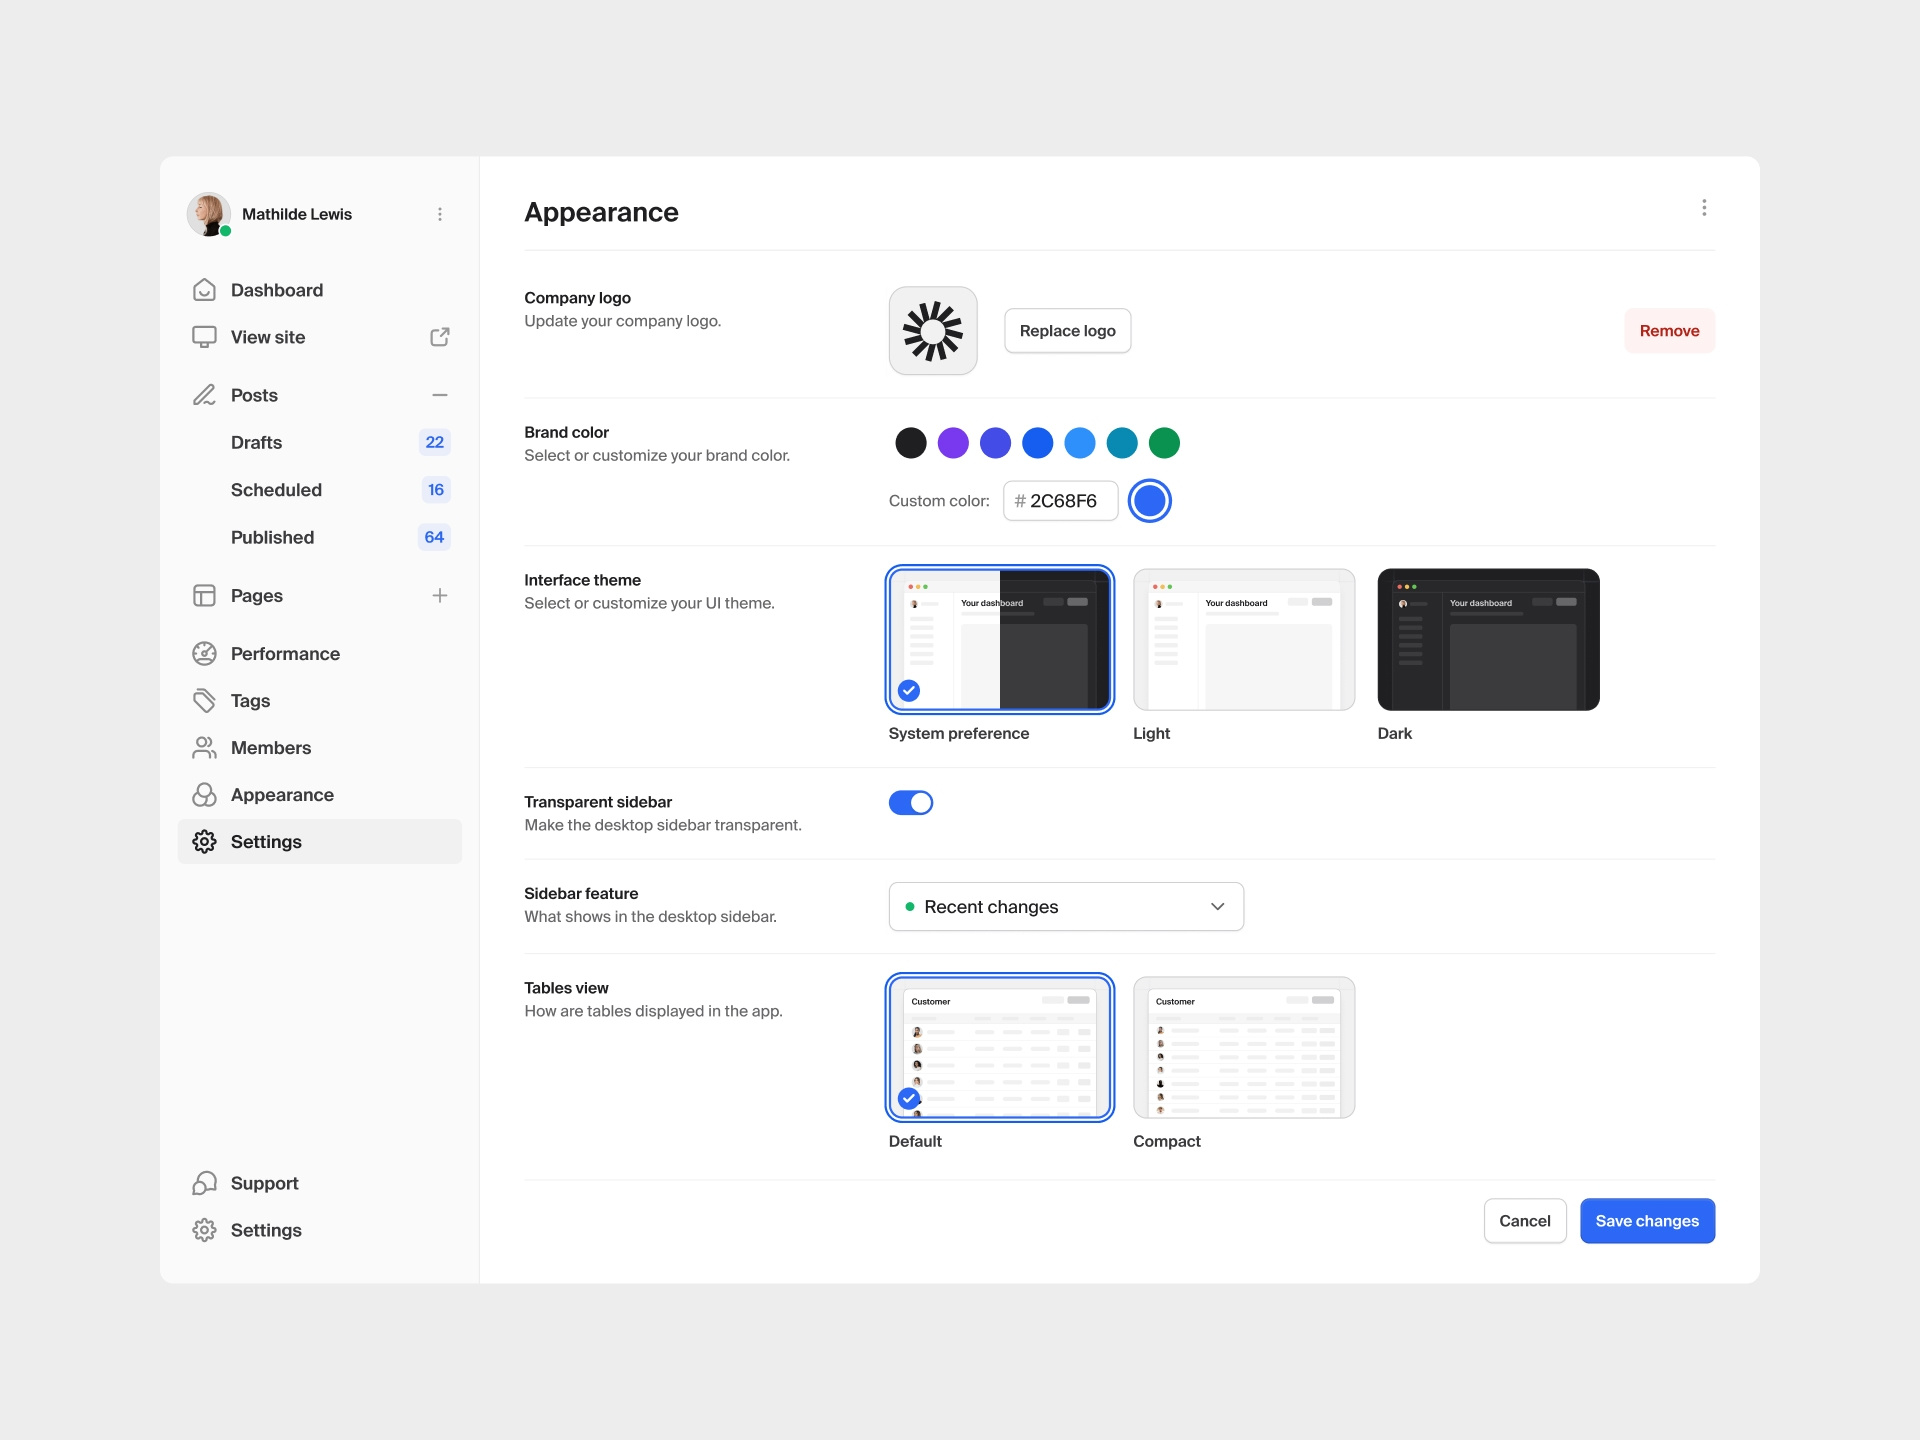Click Save changes button
The image size is (1920, 1440).
point(1647,1221)
